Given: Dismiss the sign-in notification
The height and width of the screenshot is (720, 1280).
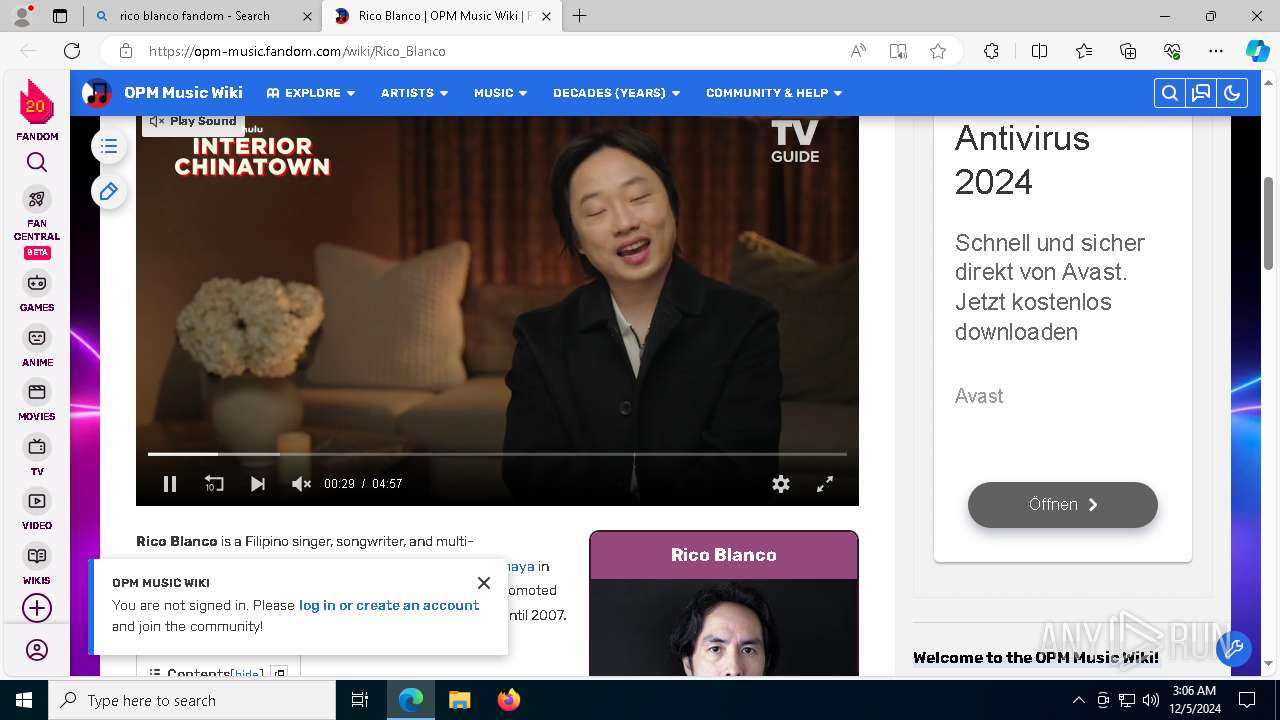Looking at the screenshot, I should 484,583.
